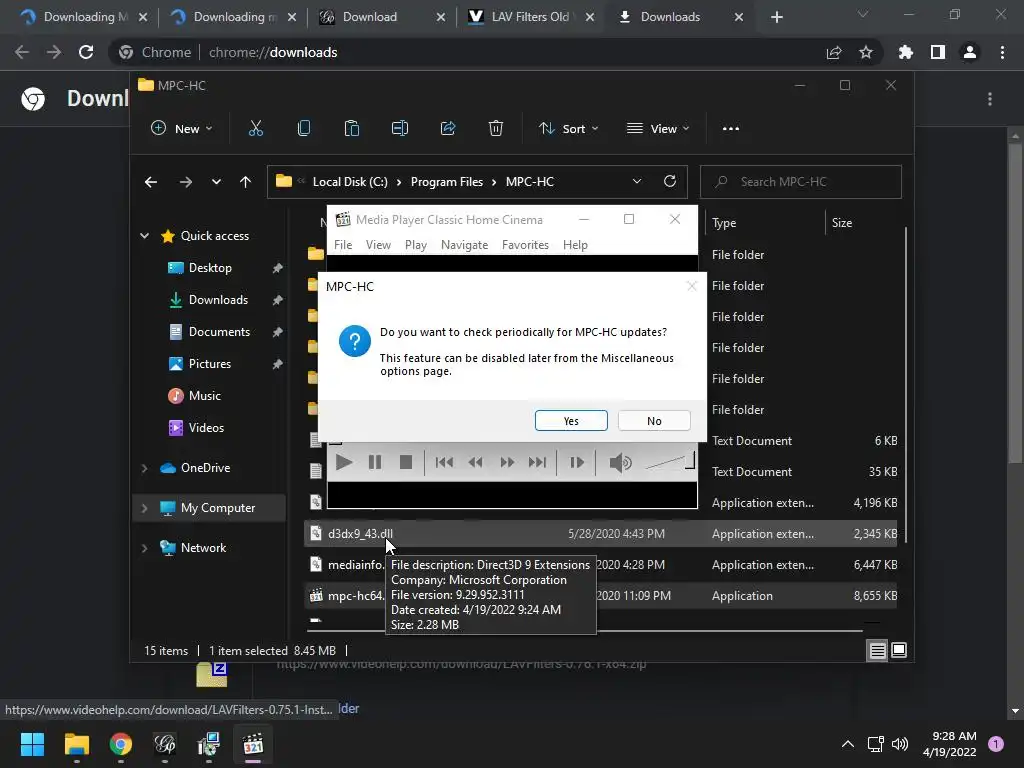Open Documents in the navigation pane
The image size is (1024, 768).
(x=219, y=332)
